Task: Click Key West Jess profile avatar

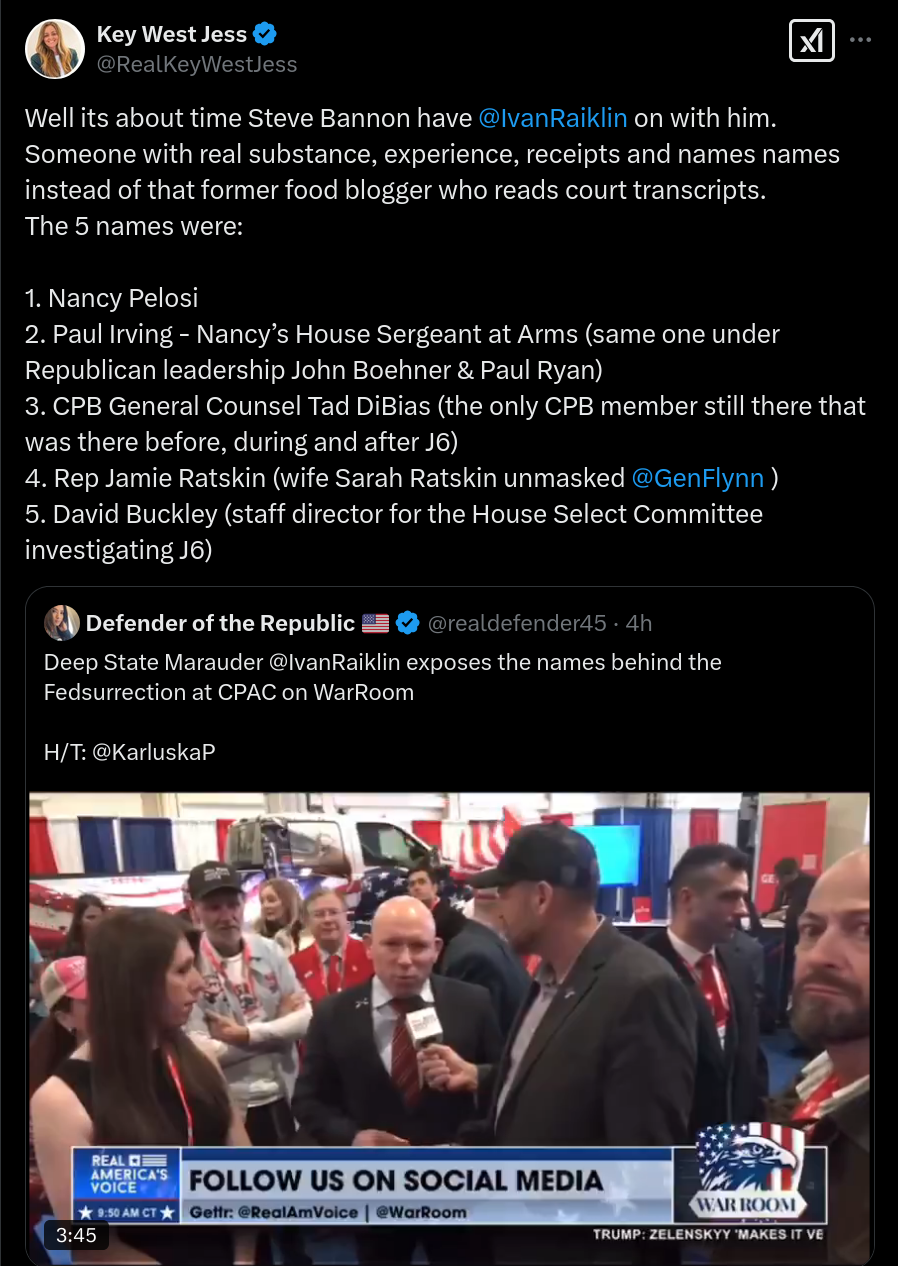Action: click(x=56, y=48)
